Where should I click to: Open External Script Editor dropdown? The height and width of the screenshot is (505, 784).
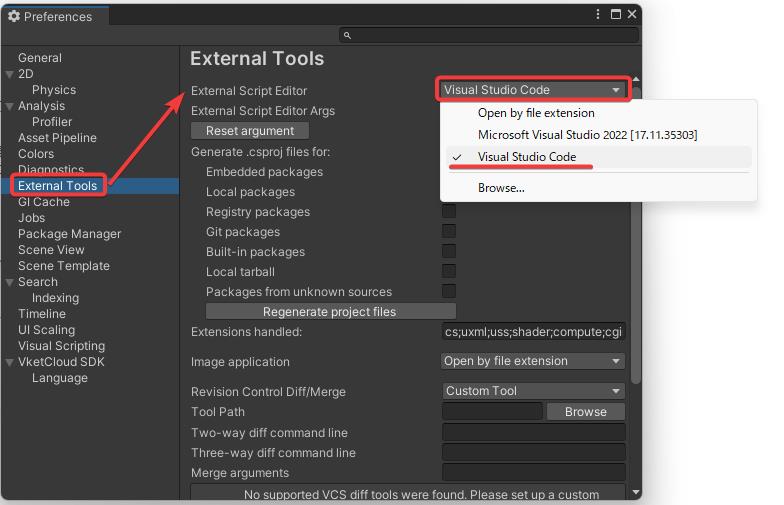tap(533, 90)
